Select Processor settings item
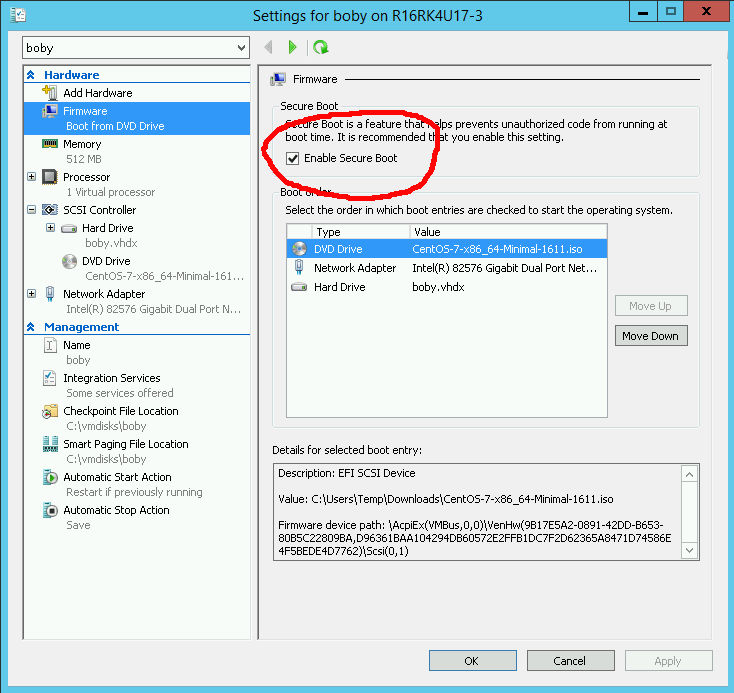This screenshot has width=734, height=693. pyautogui.click(x=137, y=184)
